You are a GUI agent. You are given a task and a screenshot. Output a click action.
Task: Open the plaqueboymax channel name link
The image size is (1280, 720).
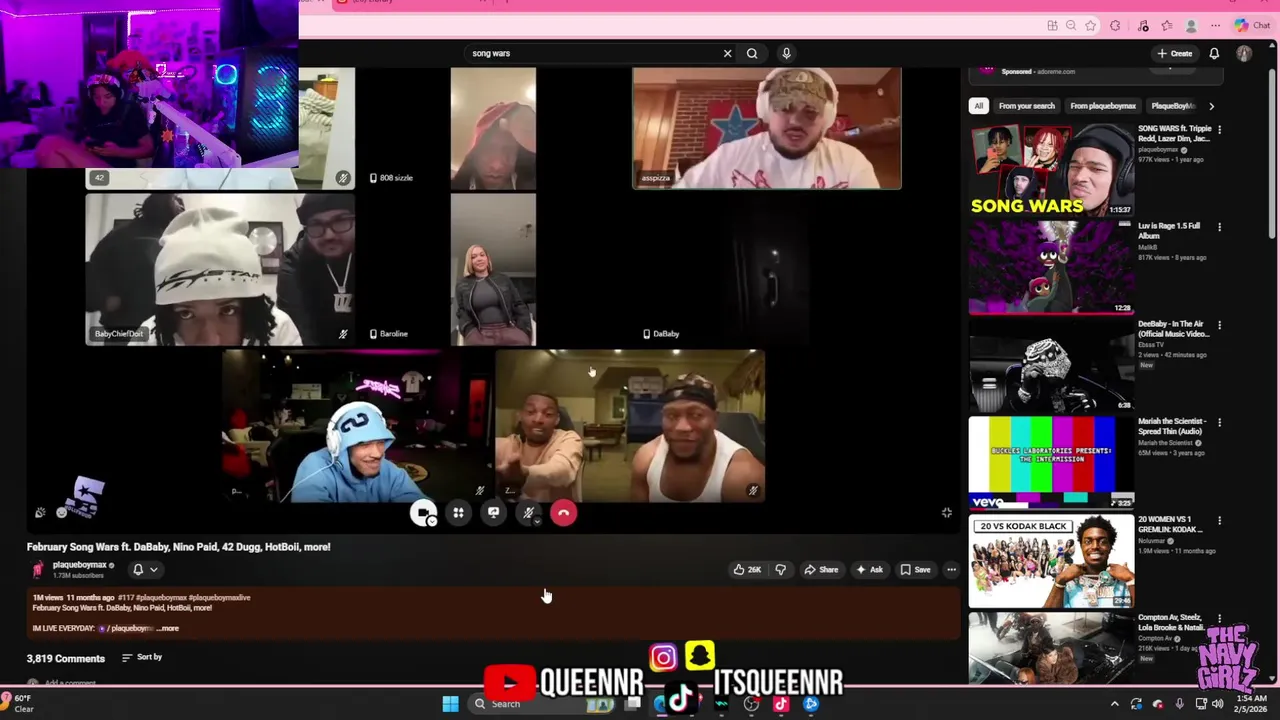[80, 565]
